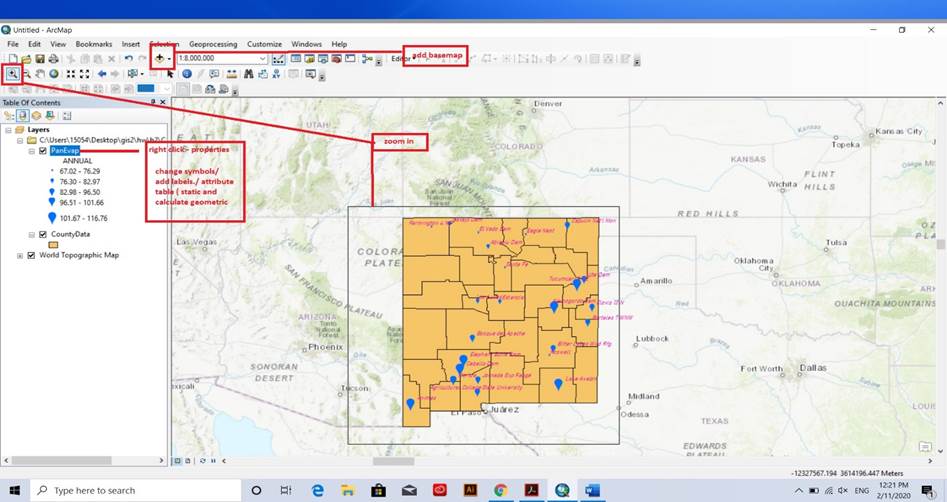Screen dimensions: 947x502
Task: Select the Zoom In tool
Action: [12, 74]
